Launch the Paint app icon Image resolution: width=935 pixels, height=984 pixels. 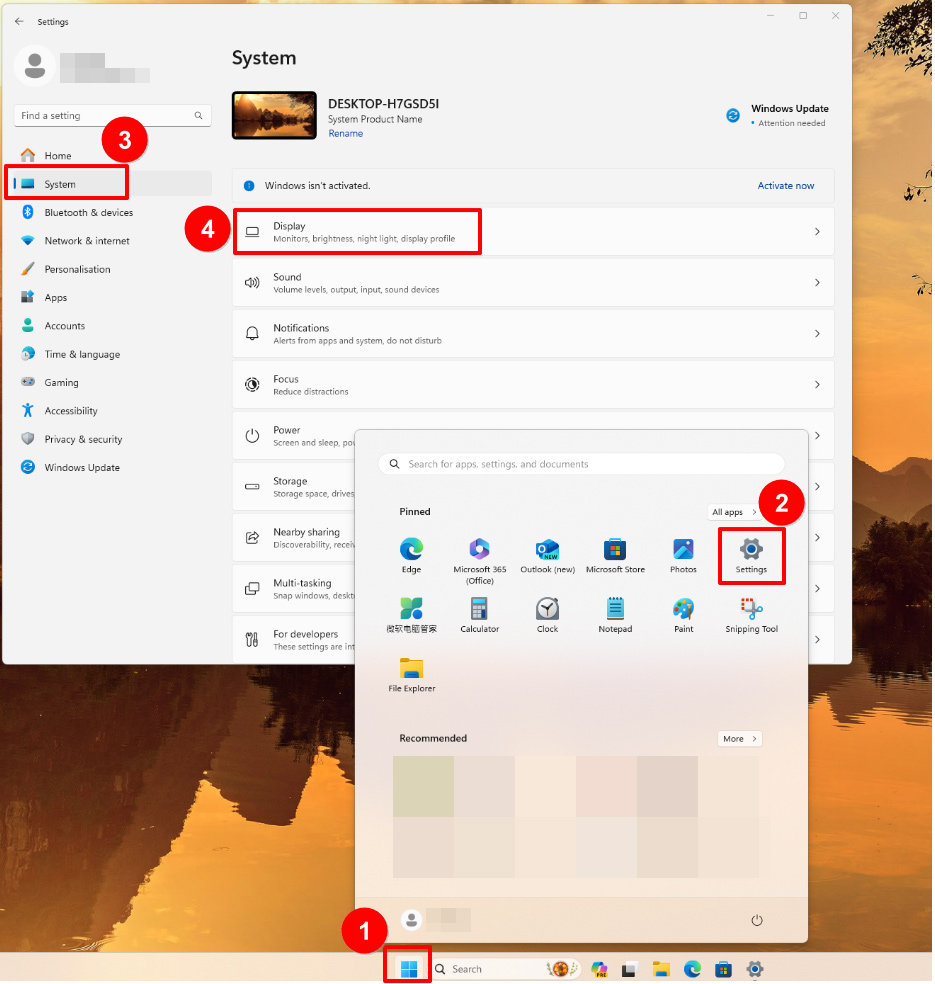coord(684,616)
